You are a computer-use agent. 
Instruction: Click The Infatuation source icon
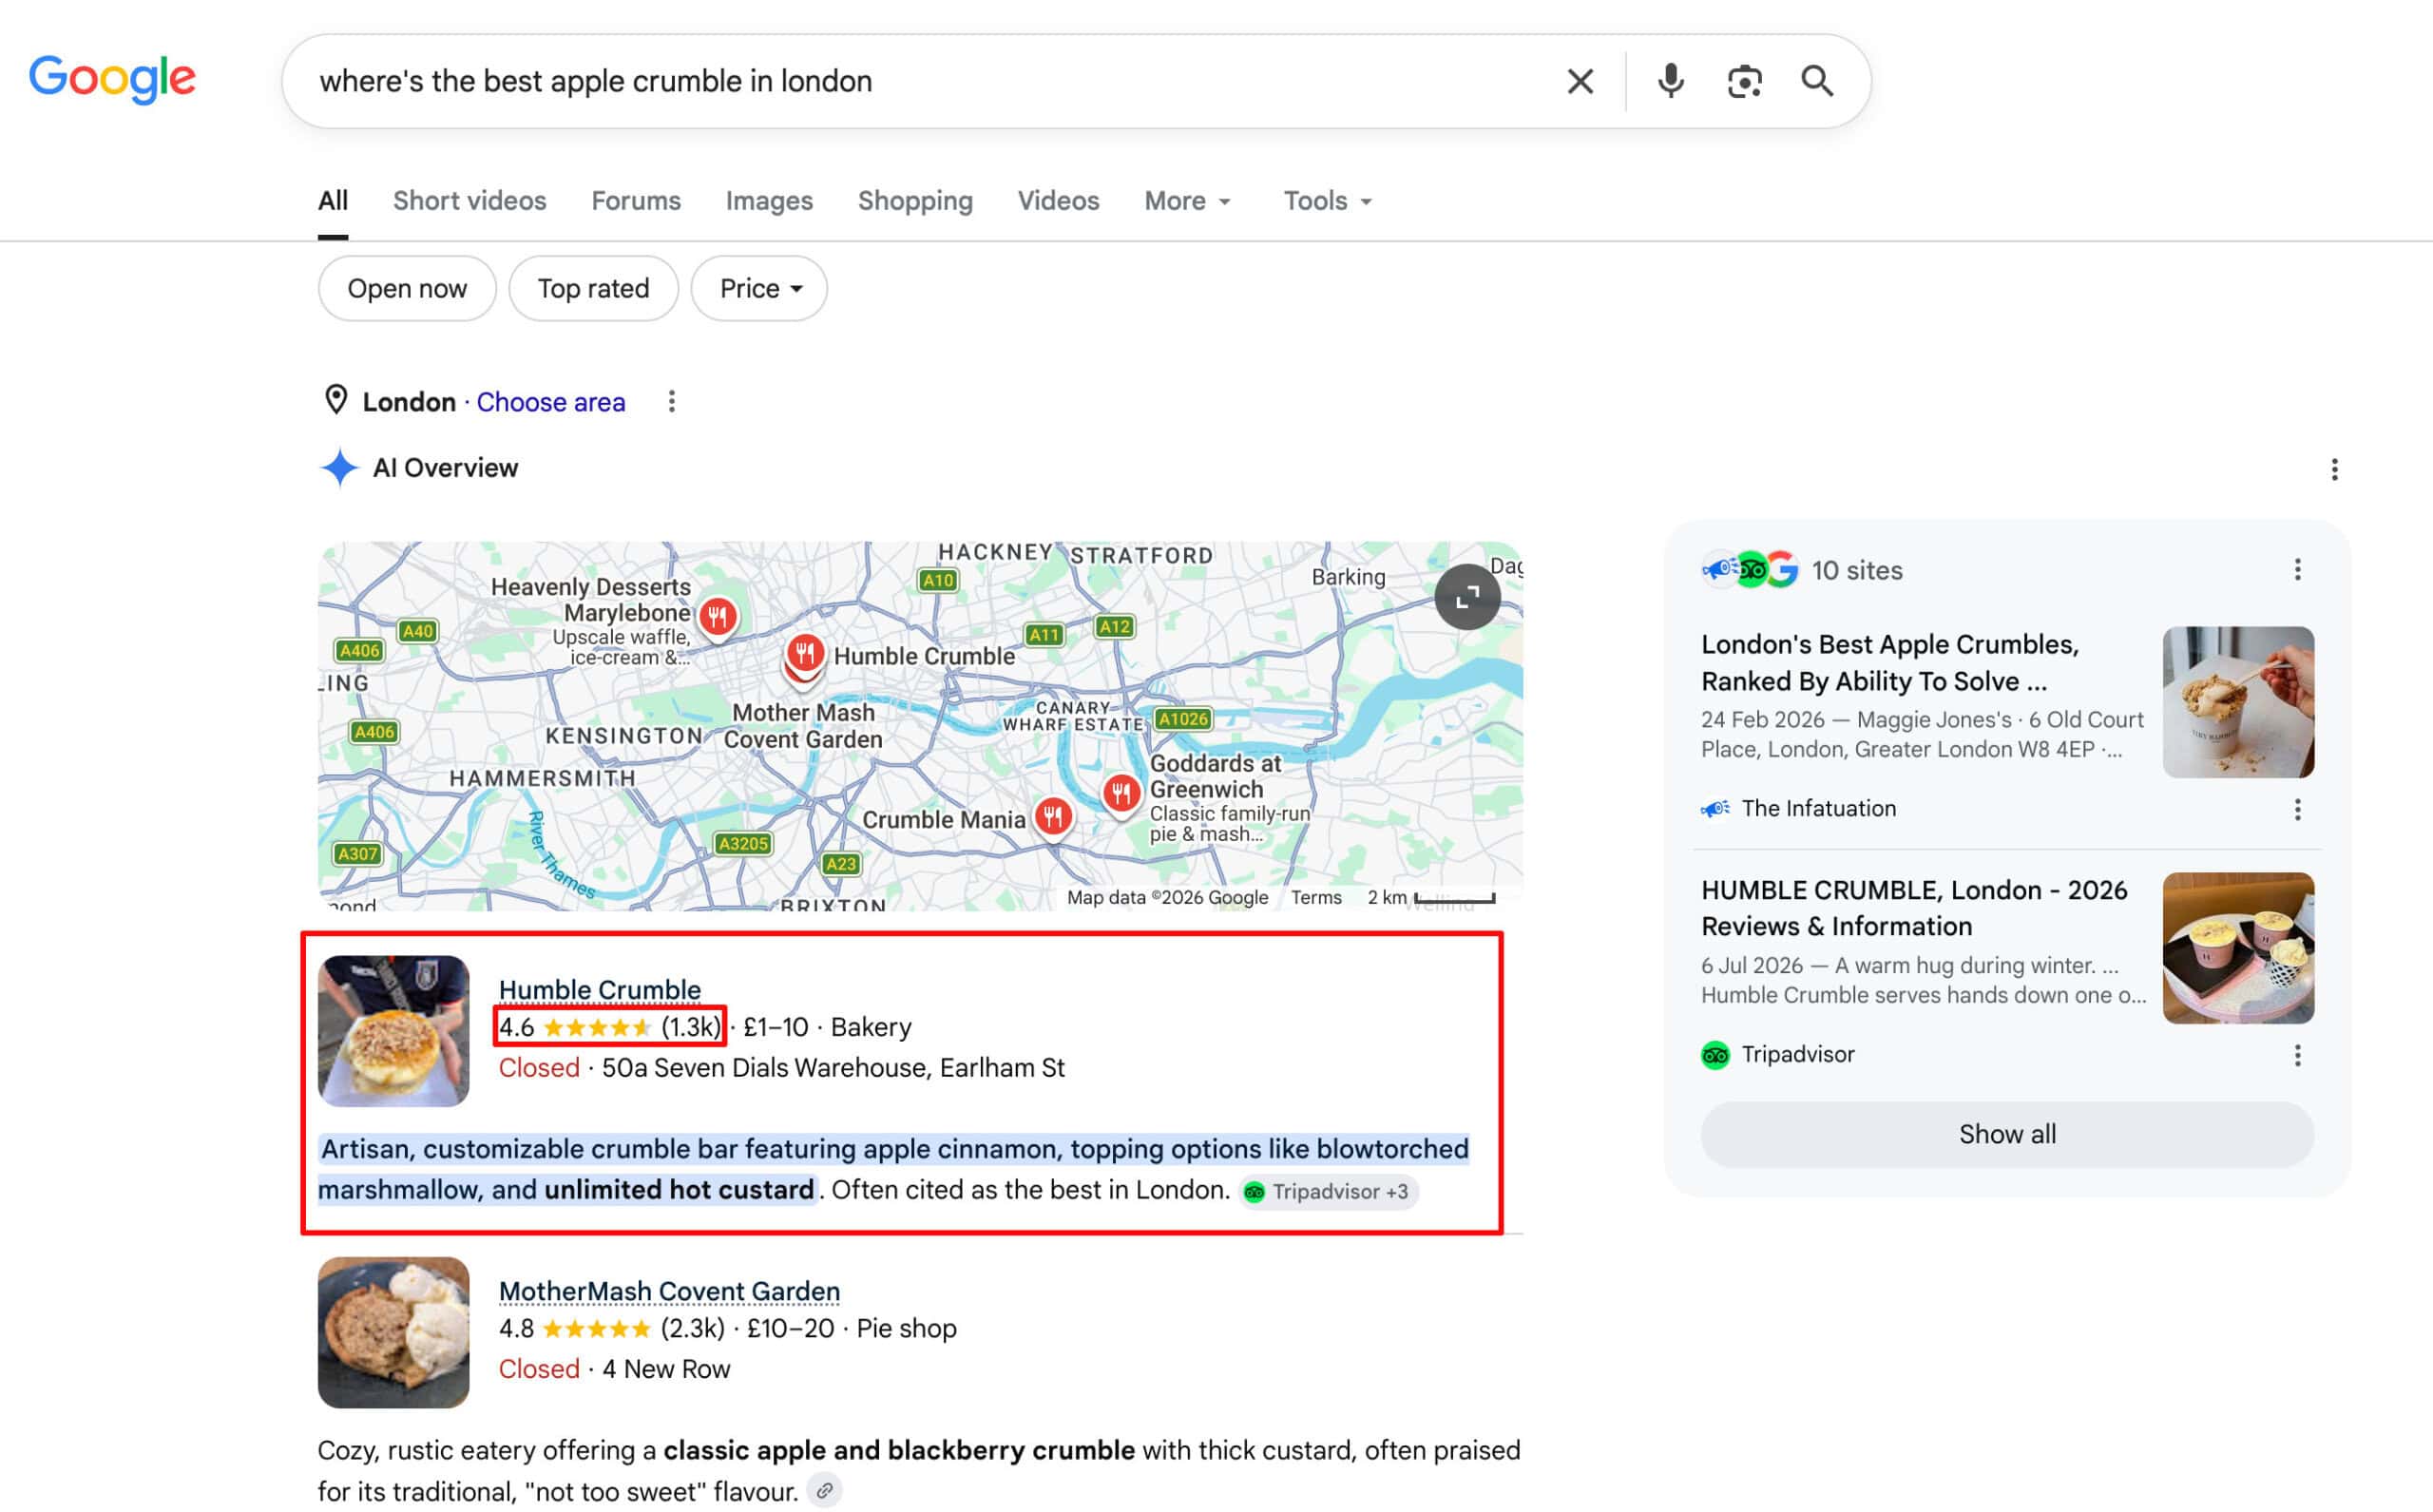1715,809
